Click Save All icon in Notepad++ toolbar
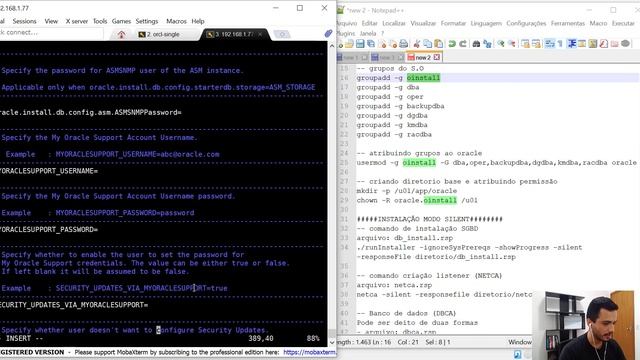 371,44
